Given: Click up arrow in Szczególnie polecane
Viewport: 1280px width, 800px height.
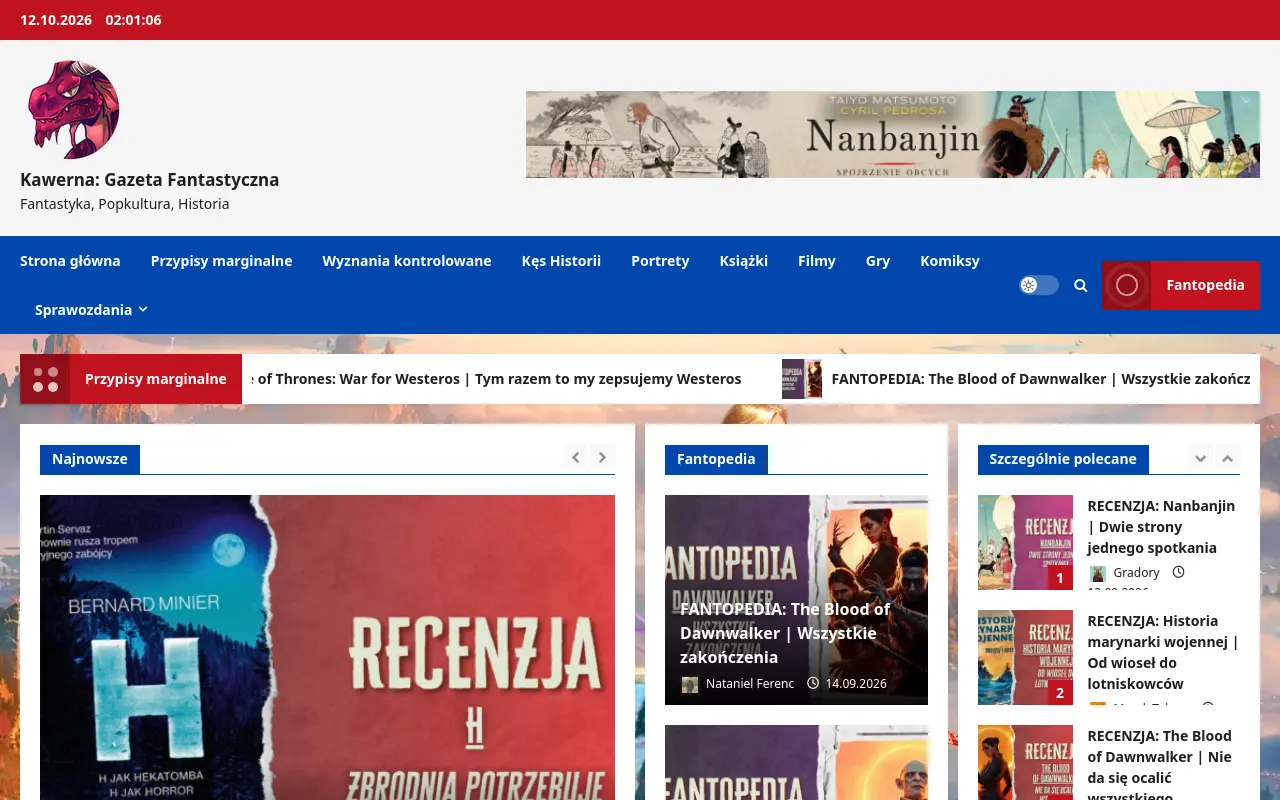Looking at the screenshot, I should [x=1227, y=457].
